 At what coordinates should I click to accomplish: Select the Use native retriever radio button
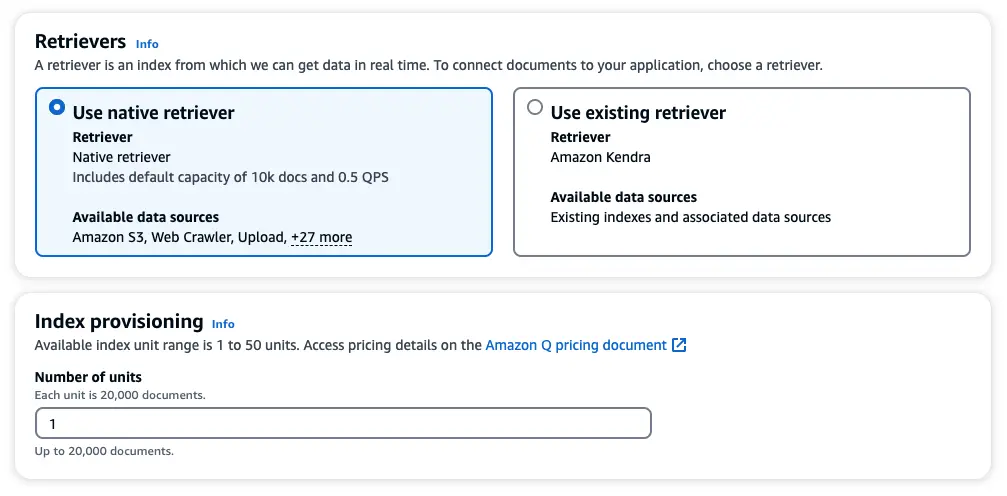click(57, 108)
